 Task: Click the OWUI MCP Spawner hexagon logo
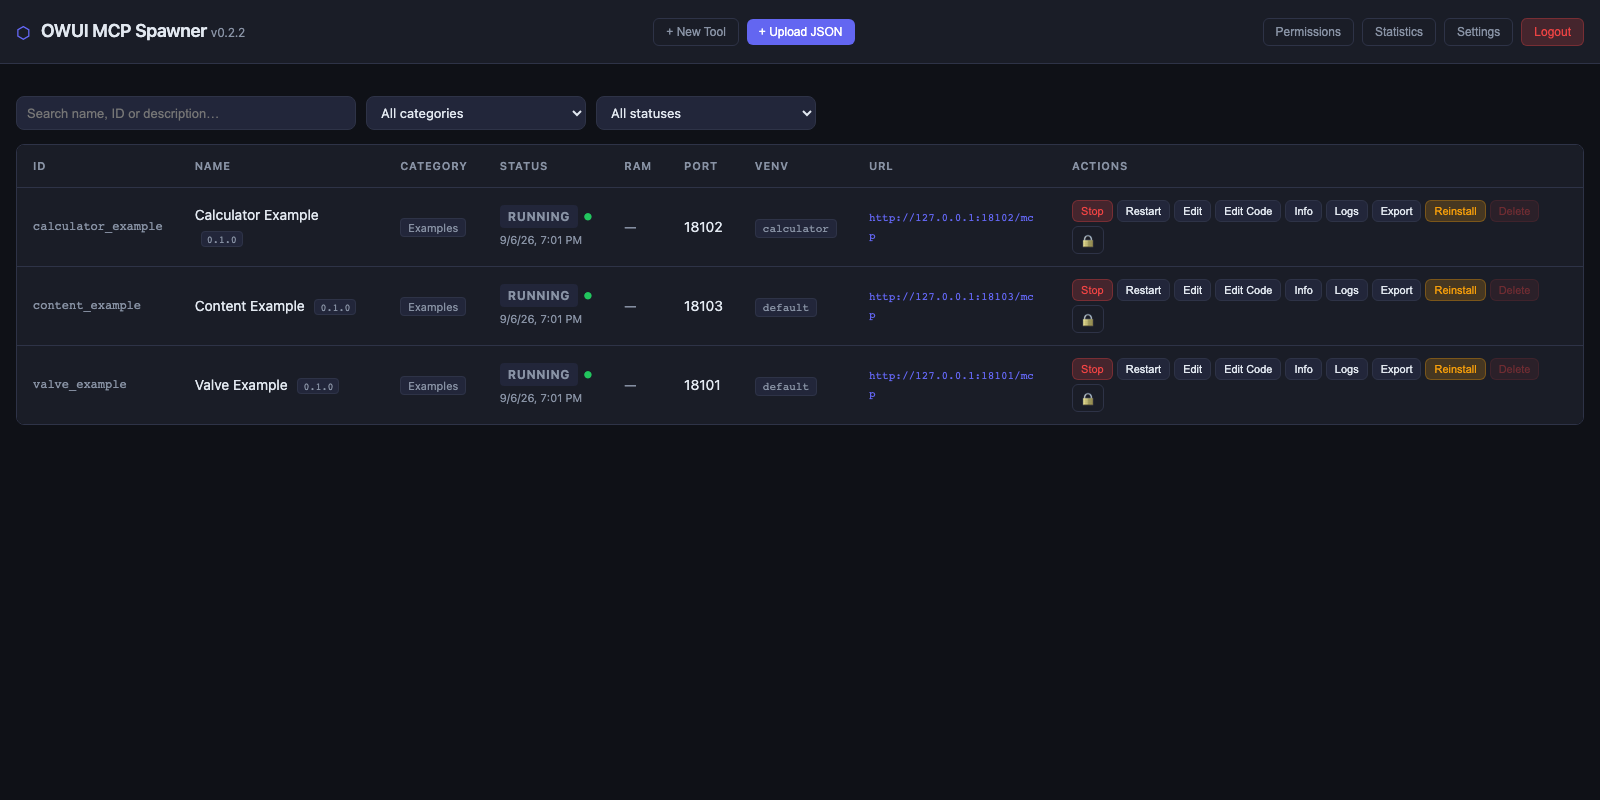point(23,33)
